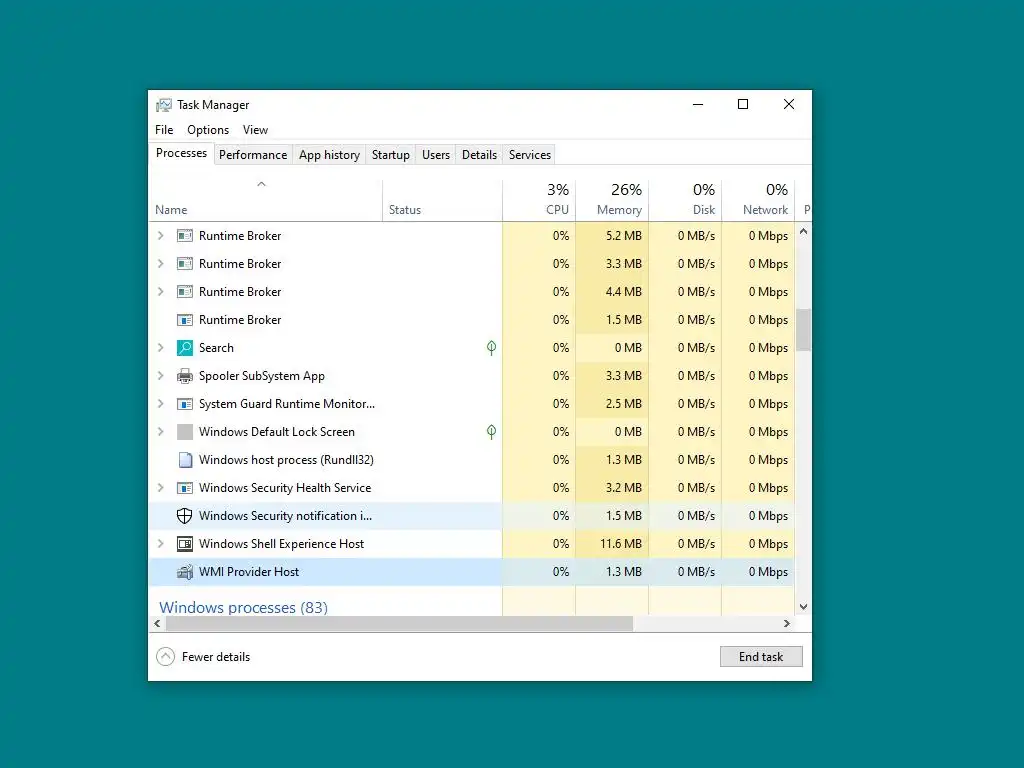Click the Fewer details link

(216, 657)
